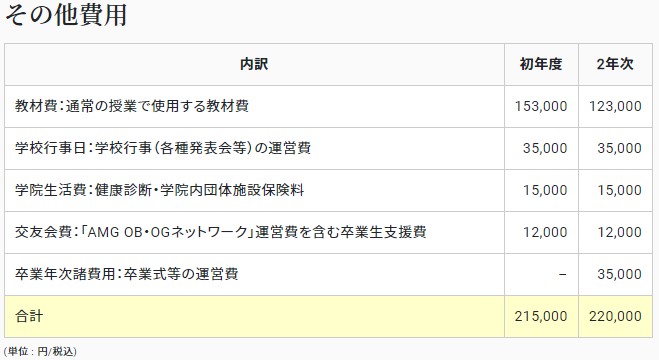The width and height of the screenshot is (659, 360).
Task: Click first-year 15,000 student life fee
Action: [x=545, y=190]
